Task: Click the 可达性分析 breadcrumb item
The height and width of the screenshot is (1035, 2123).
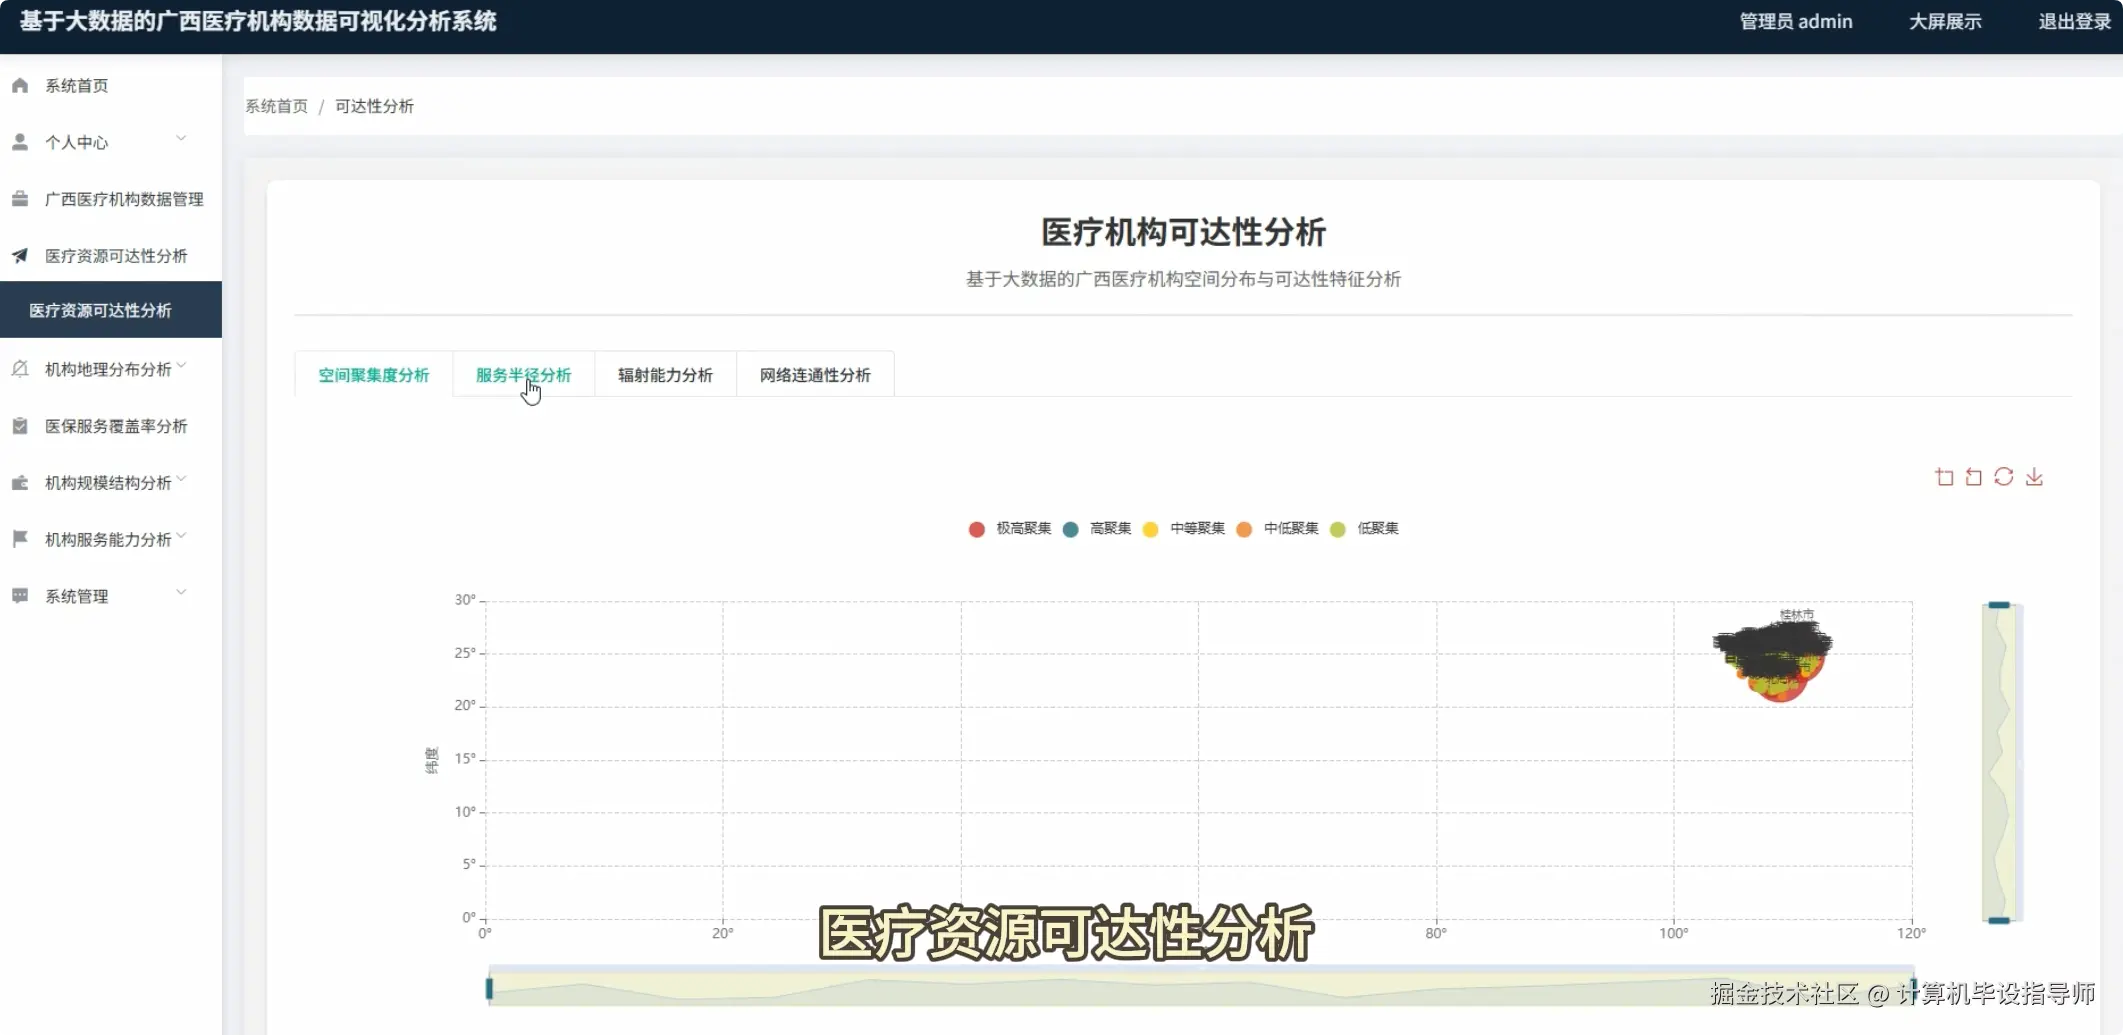Action: click(x=374, y=106)
